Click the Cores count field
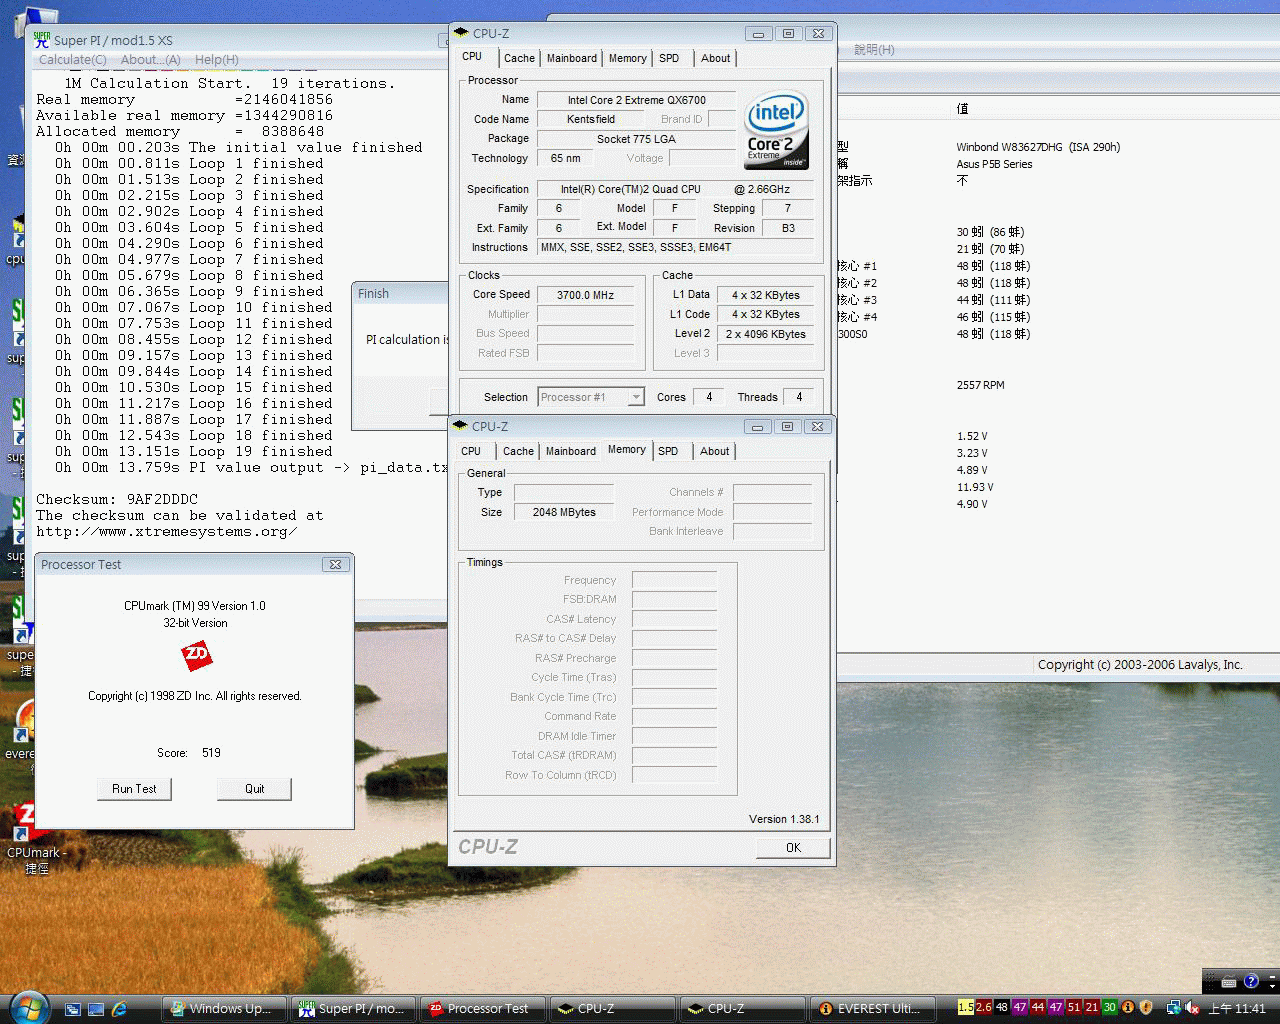The image size is (1280, 1024). [709, 397]
